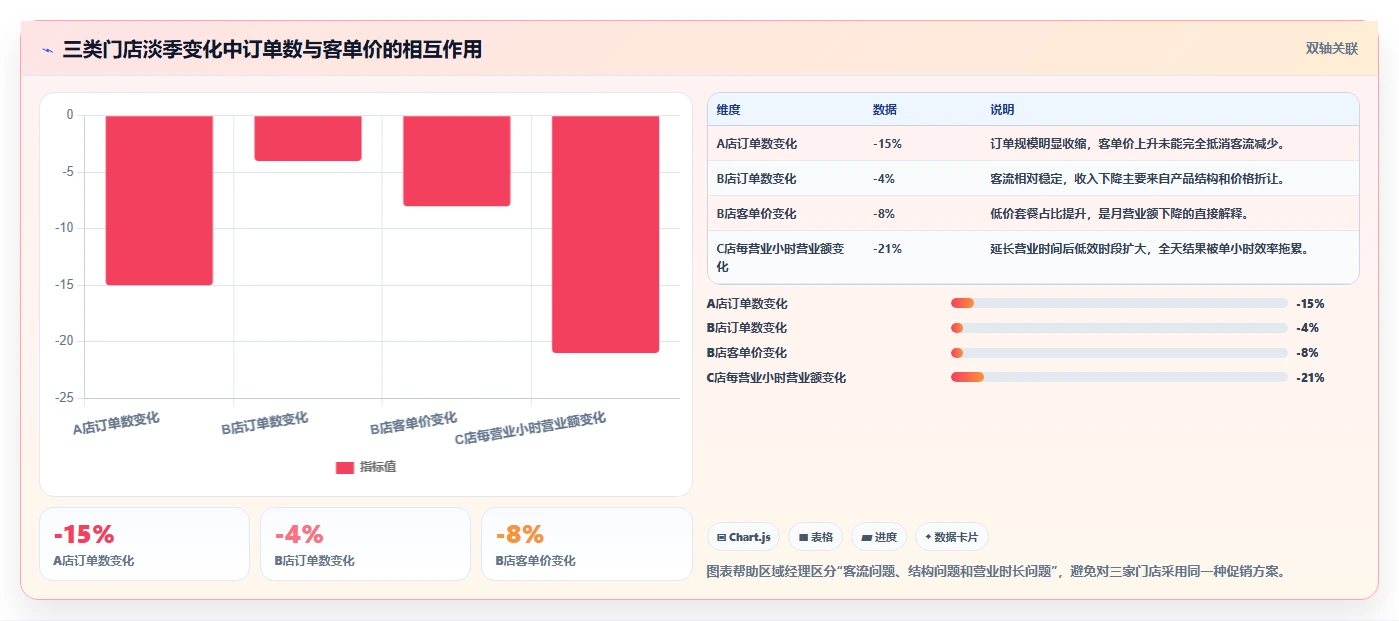The width and height of the screenshot is (1399, 621).
Task: Open the -4% B店订单数变化 data card
Action: (365, 544)
